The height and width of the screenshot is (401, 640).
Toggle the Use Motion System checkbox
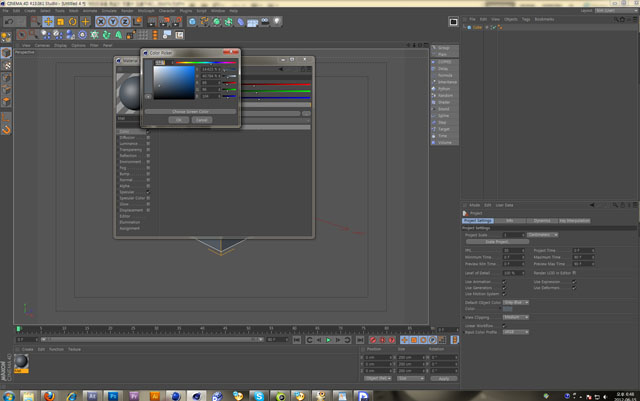point(504,294)
